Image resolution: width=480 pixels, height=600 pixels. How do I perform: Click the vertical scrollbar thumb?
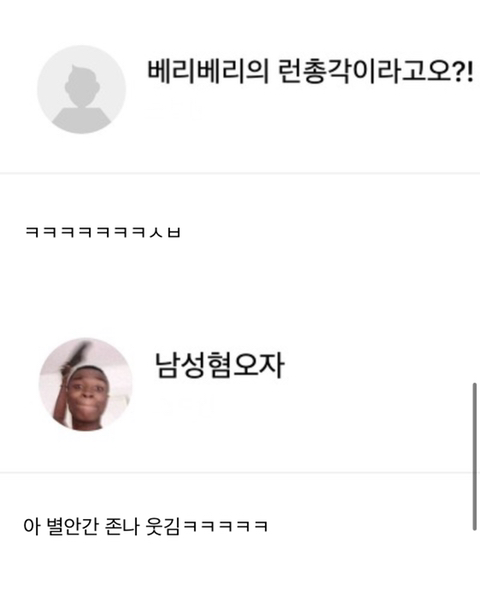pyautogui.click(x=475, y=456)
